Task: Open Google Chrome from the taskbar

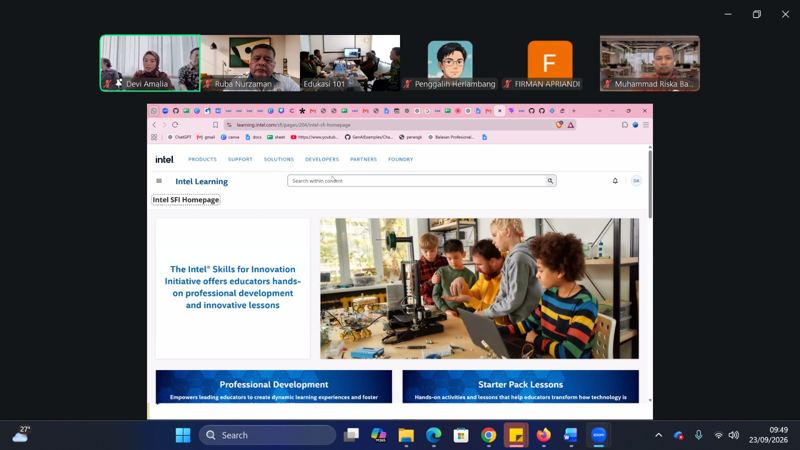Action: point(488,435)
